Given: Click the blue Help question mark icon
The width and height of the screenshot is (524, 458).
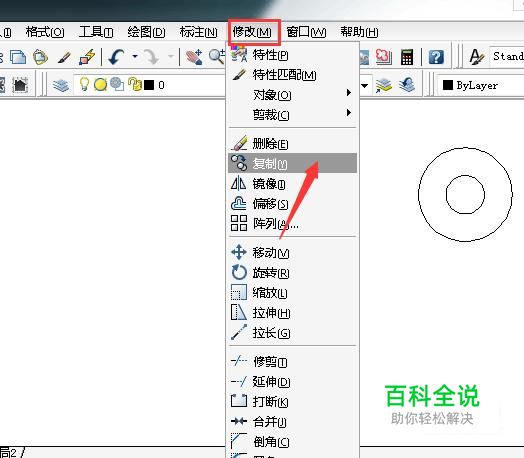Looking at the screenshot, I should click(436, 57).
